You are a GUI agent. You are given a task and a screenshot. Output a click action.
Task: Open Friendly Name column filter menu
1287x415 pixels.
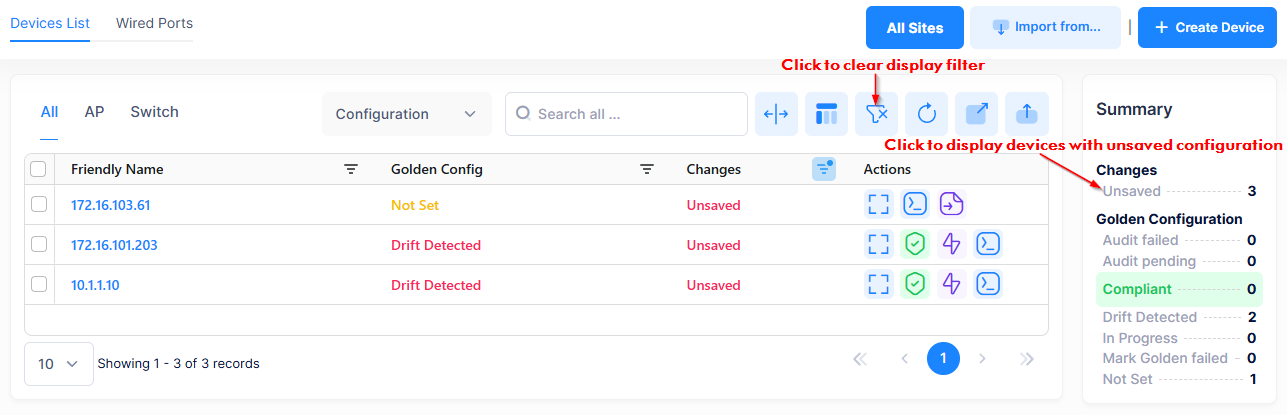tap(351, 170)
